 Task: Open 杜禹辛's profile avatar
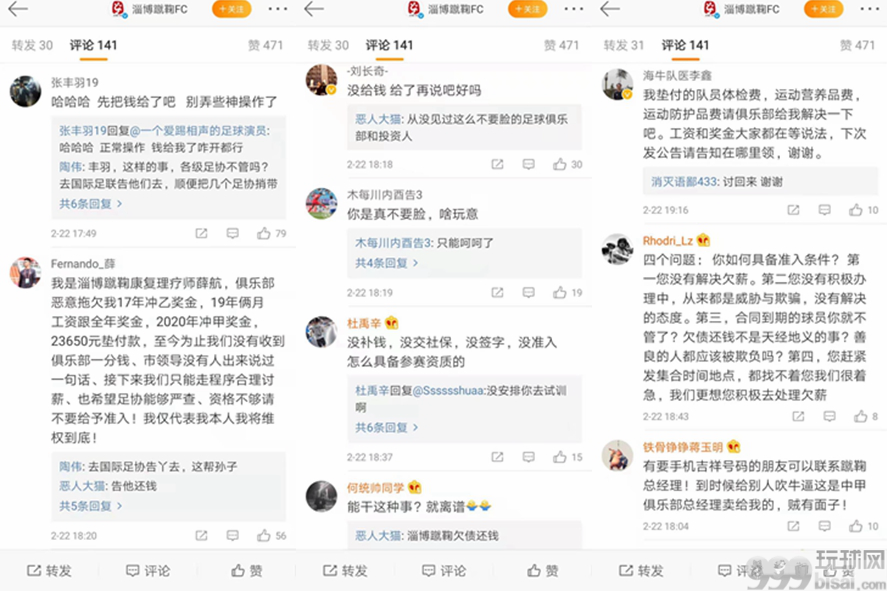pyautogui.click(x=321, y=331)
